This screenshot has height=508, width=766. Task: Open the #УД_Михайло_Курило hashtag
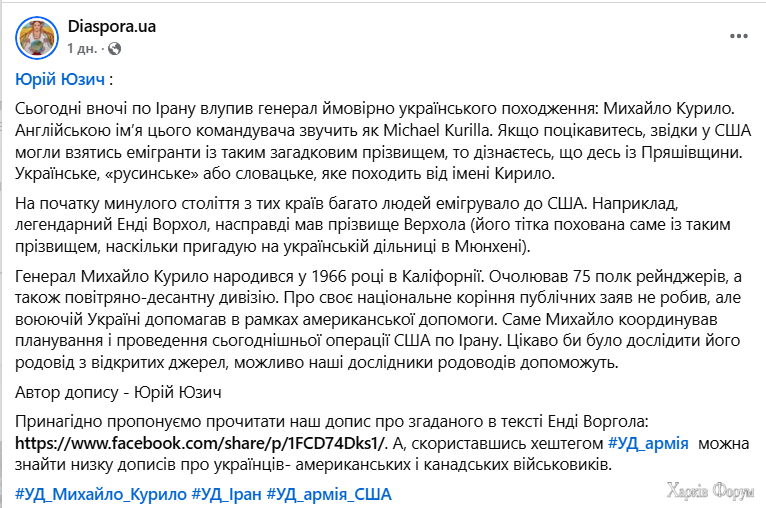click(x=101, y=494)
